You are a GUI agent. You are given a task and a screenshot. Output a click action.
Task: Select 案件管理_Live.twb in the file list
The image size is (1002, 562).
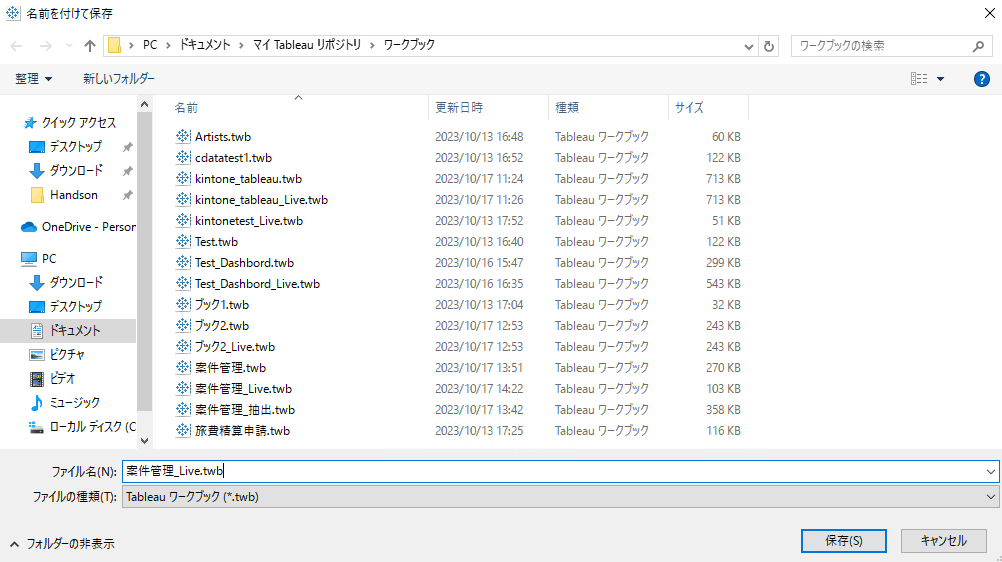tap(243, 389)
